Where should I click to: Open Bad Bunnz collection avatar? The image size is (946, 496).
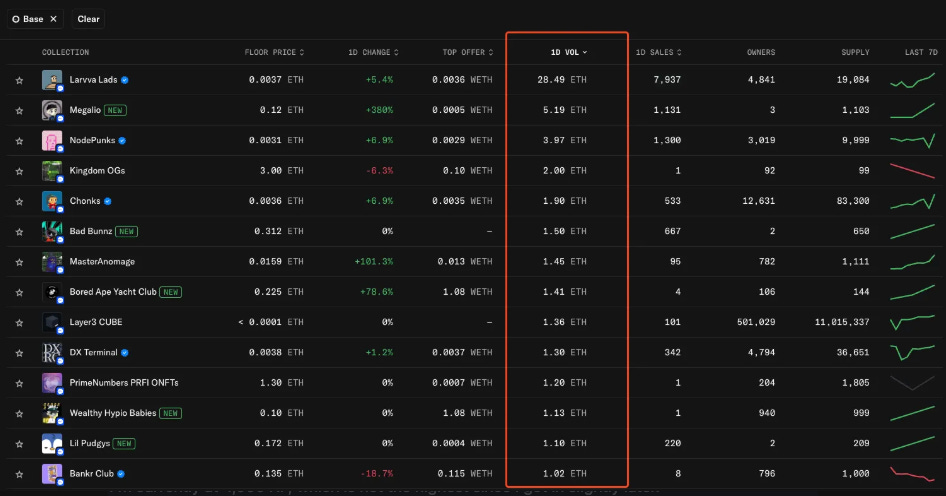point(52,231)
